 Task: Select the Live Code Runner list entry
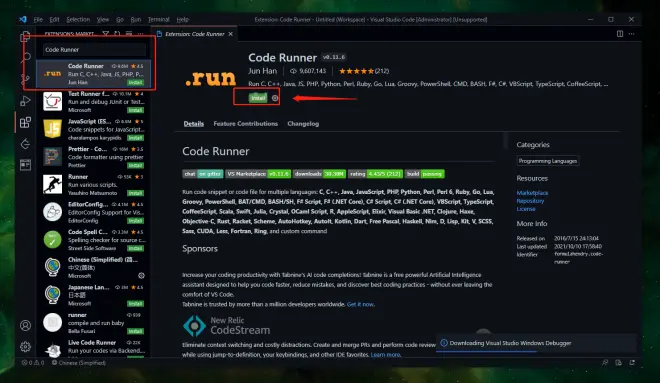(93, 348)
